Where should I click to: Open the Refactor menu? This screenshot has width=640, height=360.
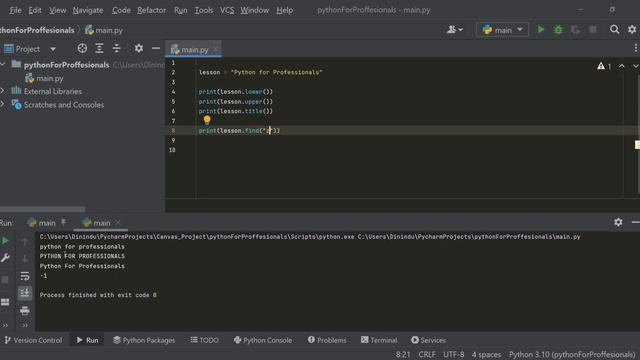[x=151, y=10]
